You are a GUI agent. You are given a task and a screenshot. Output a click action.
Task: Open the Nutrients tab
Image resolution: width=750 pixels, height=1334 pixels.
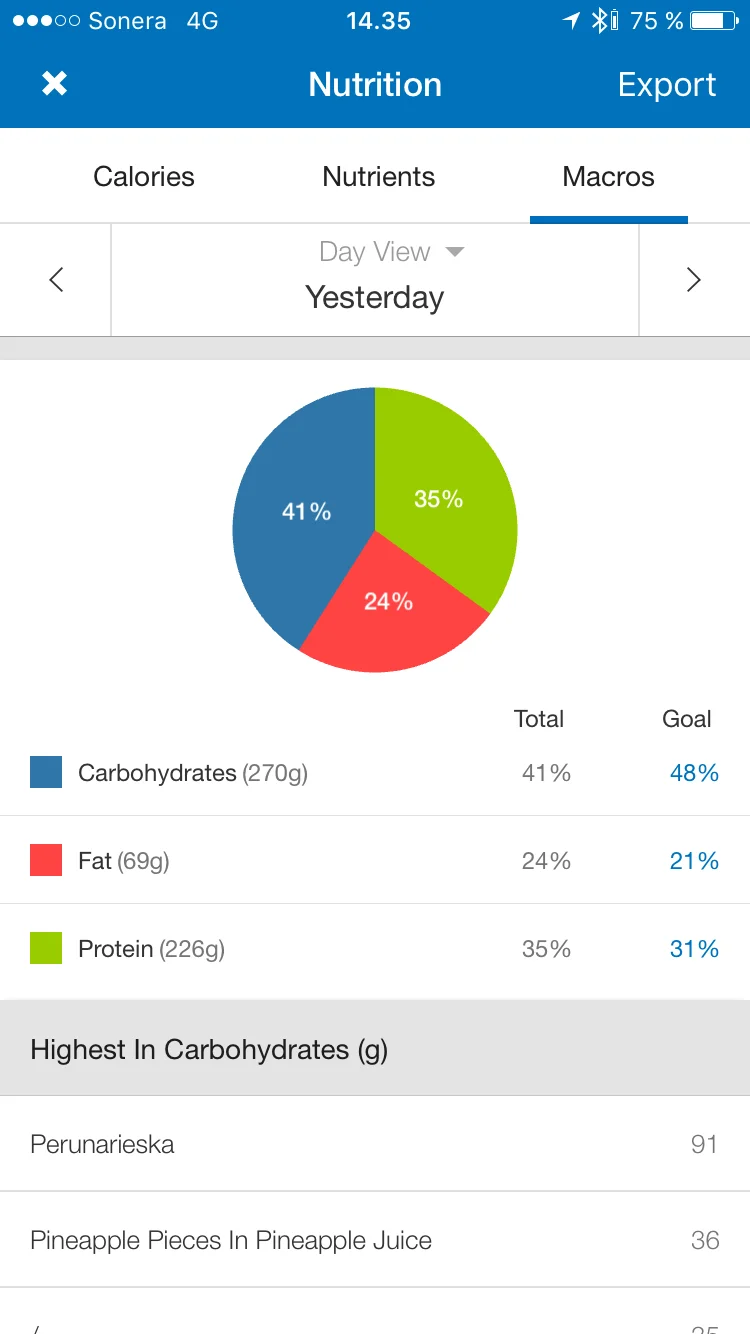pos(378,177)
